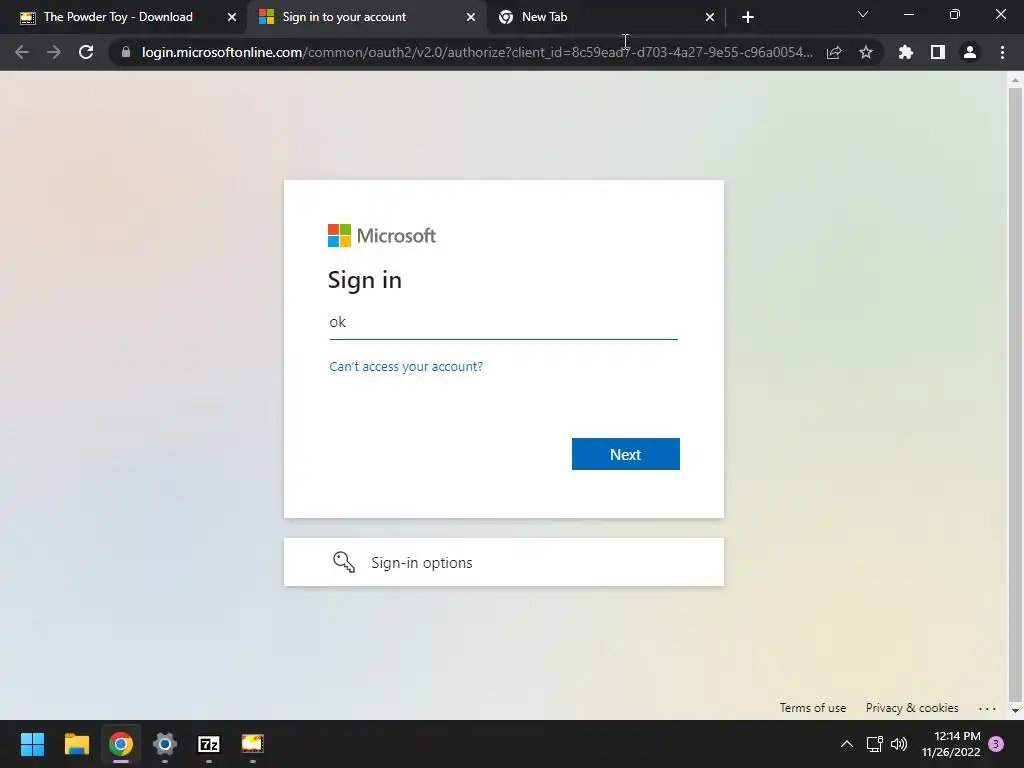The width and height of the screenshot is (1024, 768).
Task: Click the address bar URL
Action: [x=477, y=52]
